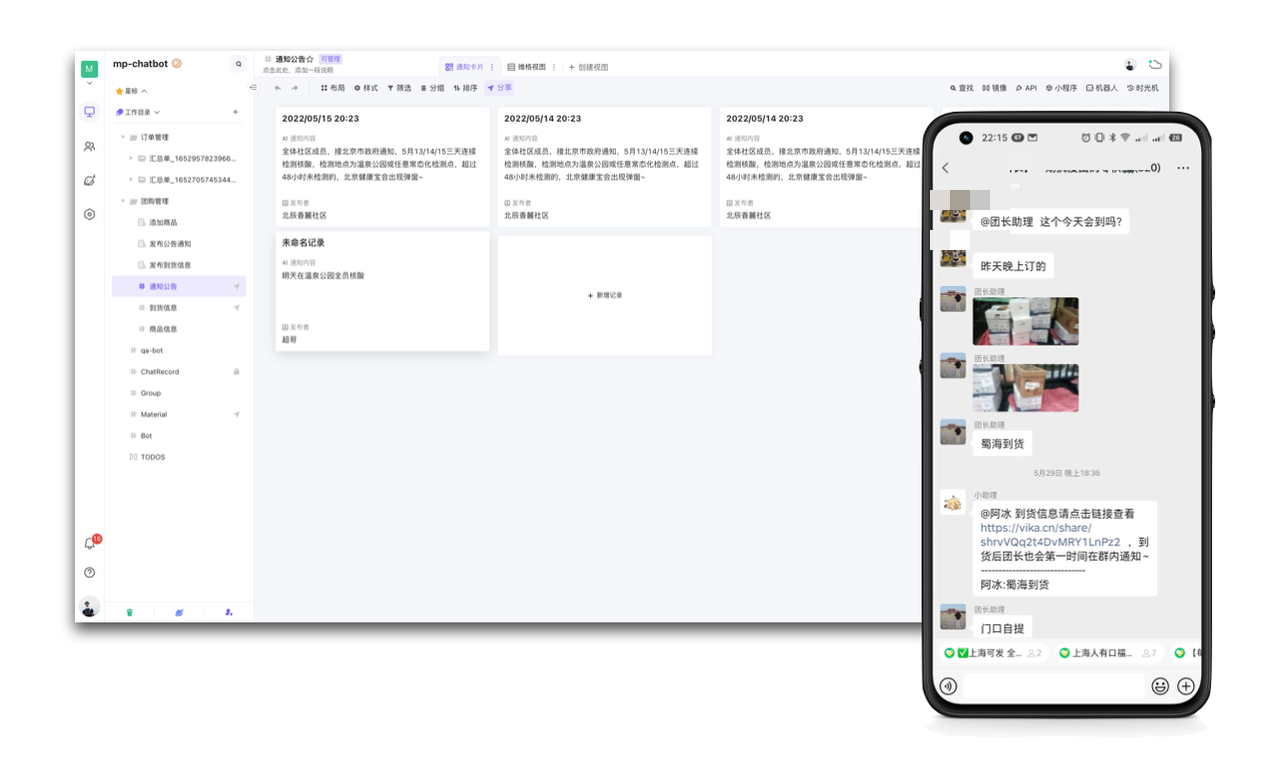The width and height of the screenshot is (1280, 758).
Task: Open notifications bell in left sidebar
Action: point(90,543)
